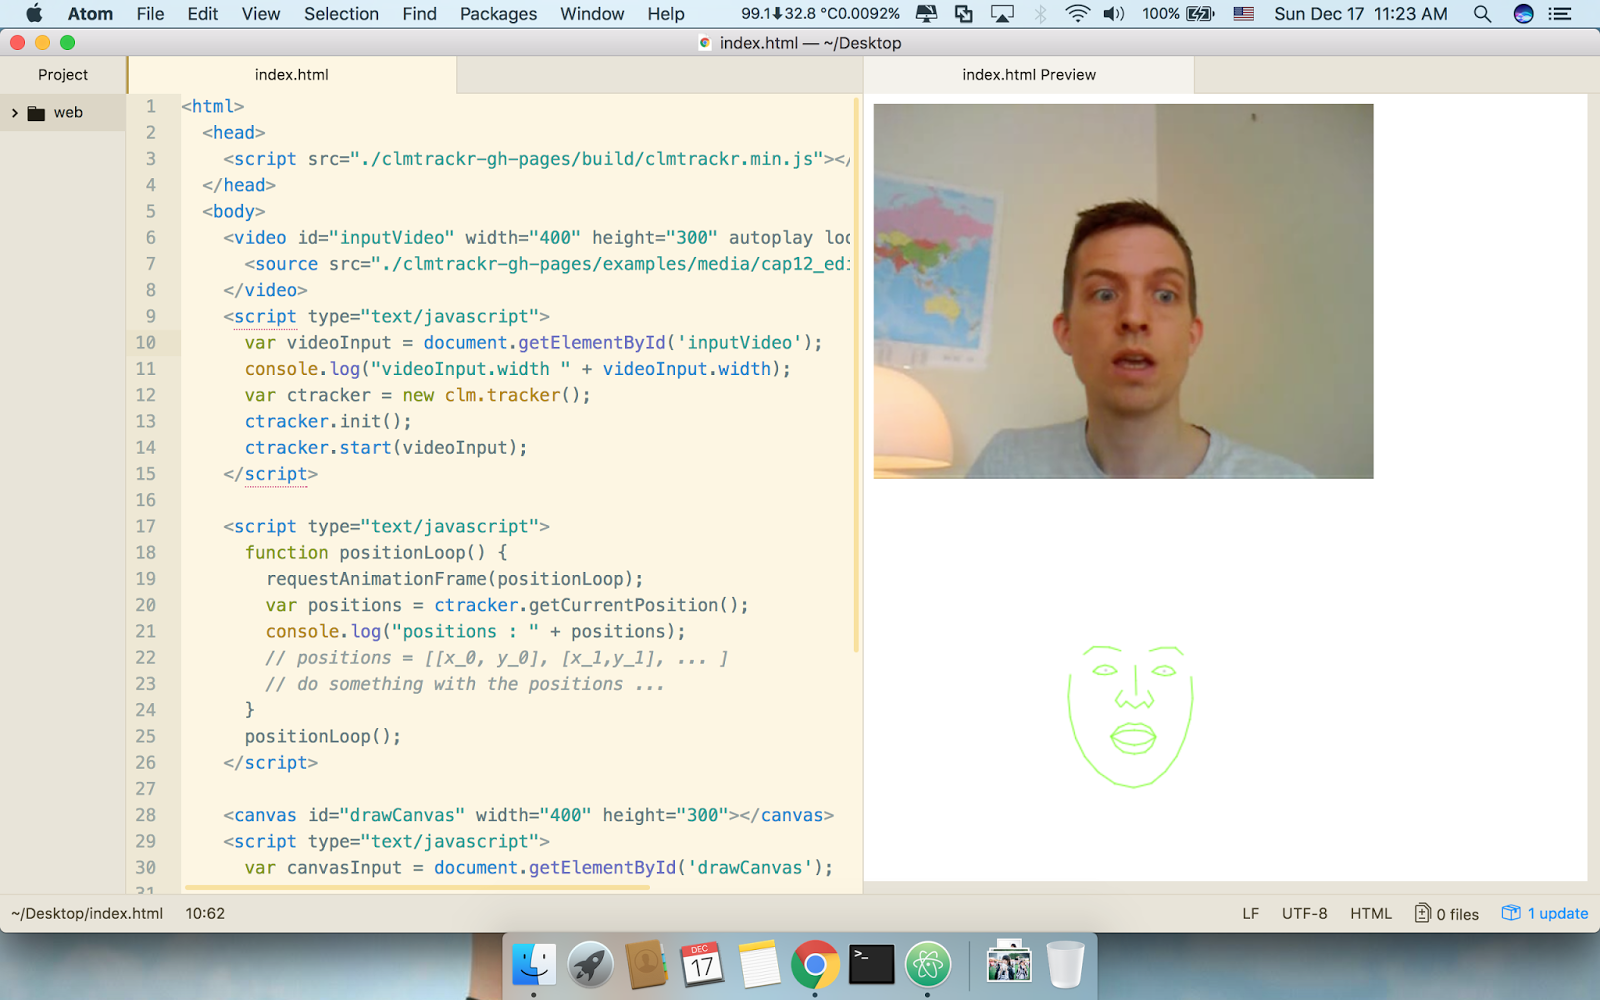Open the Edit menu
This screenshot has height=1000, width=1600.
coord(202,14)
